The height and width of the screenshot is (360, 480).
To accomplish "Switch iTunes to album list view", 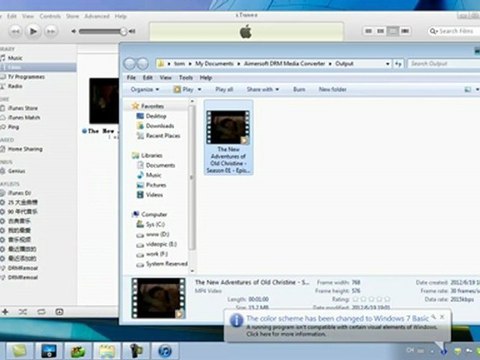I will tap(380, 31).
